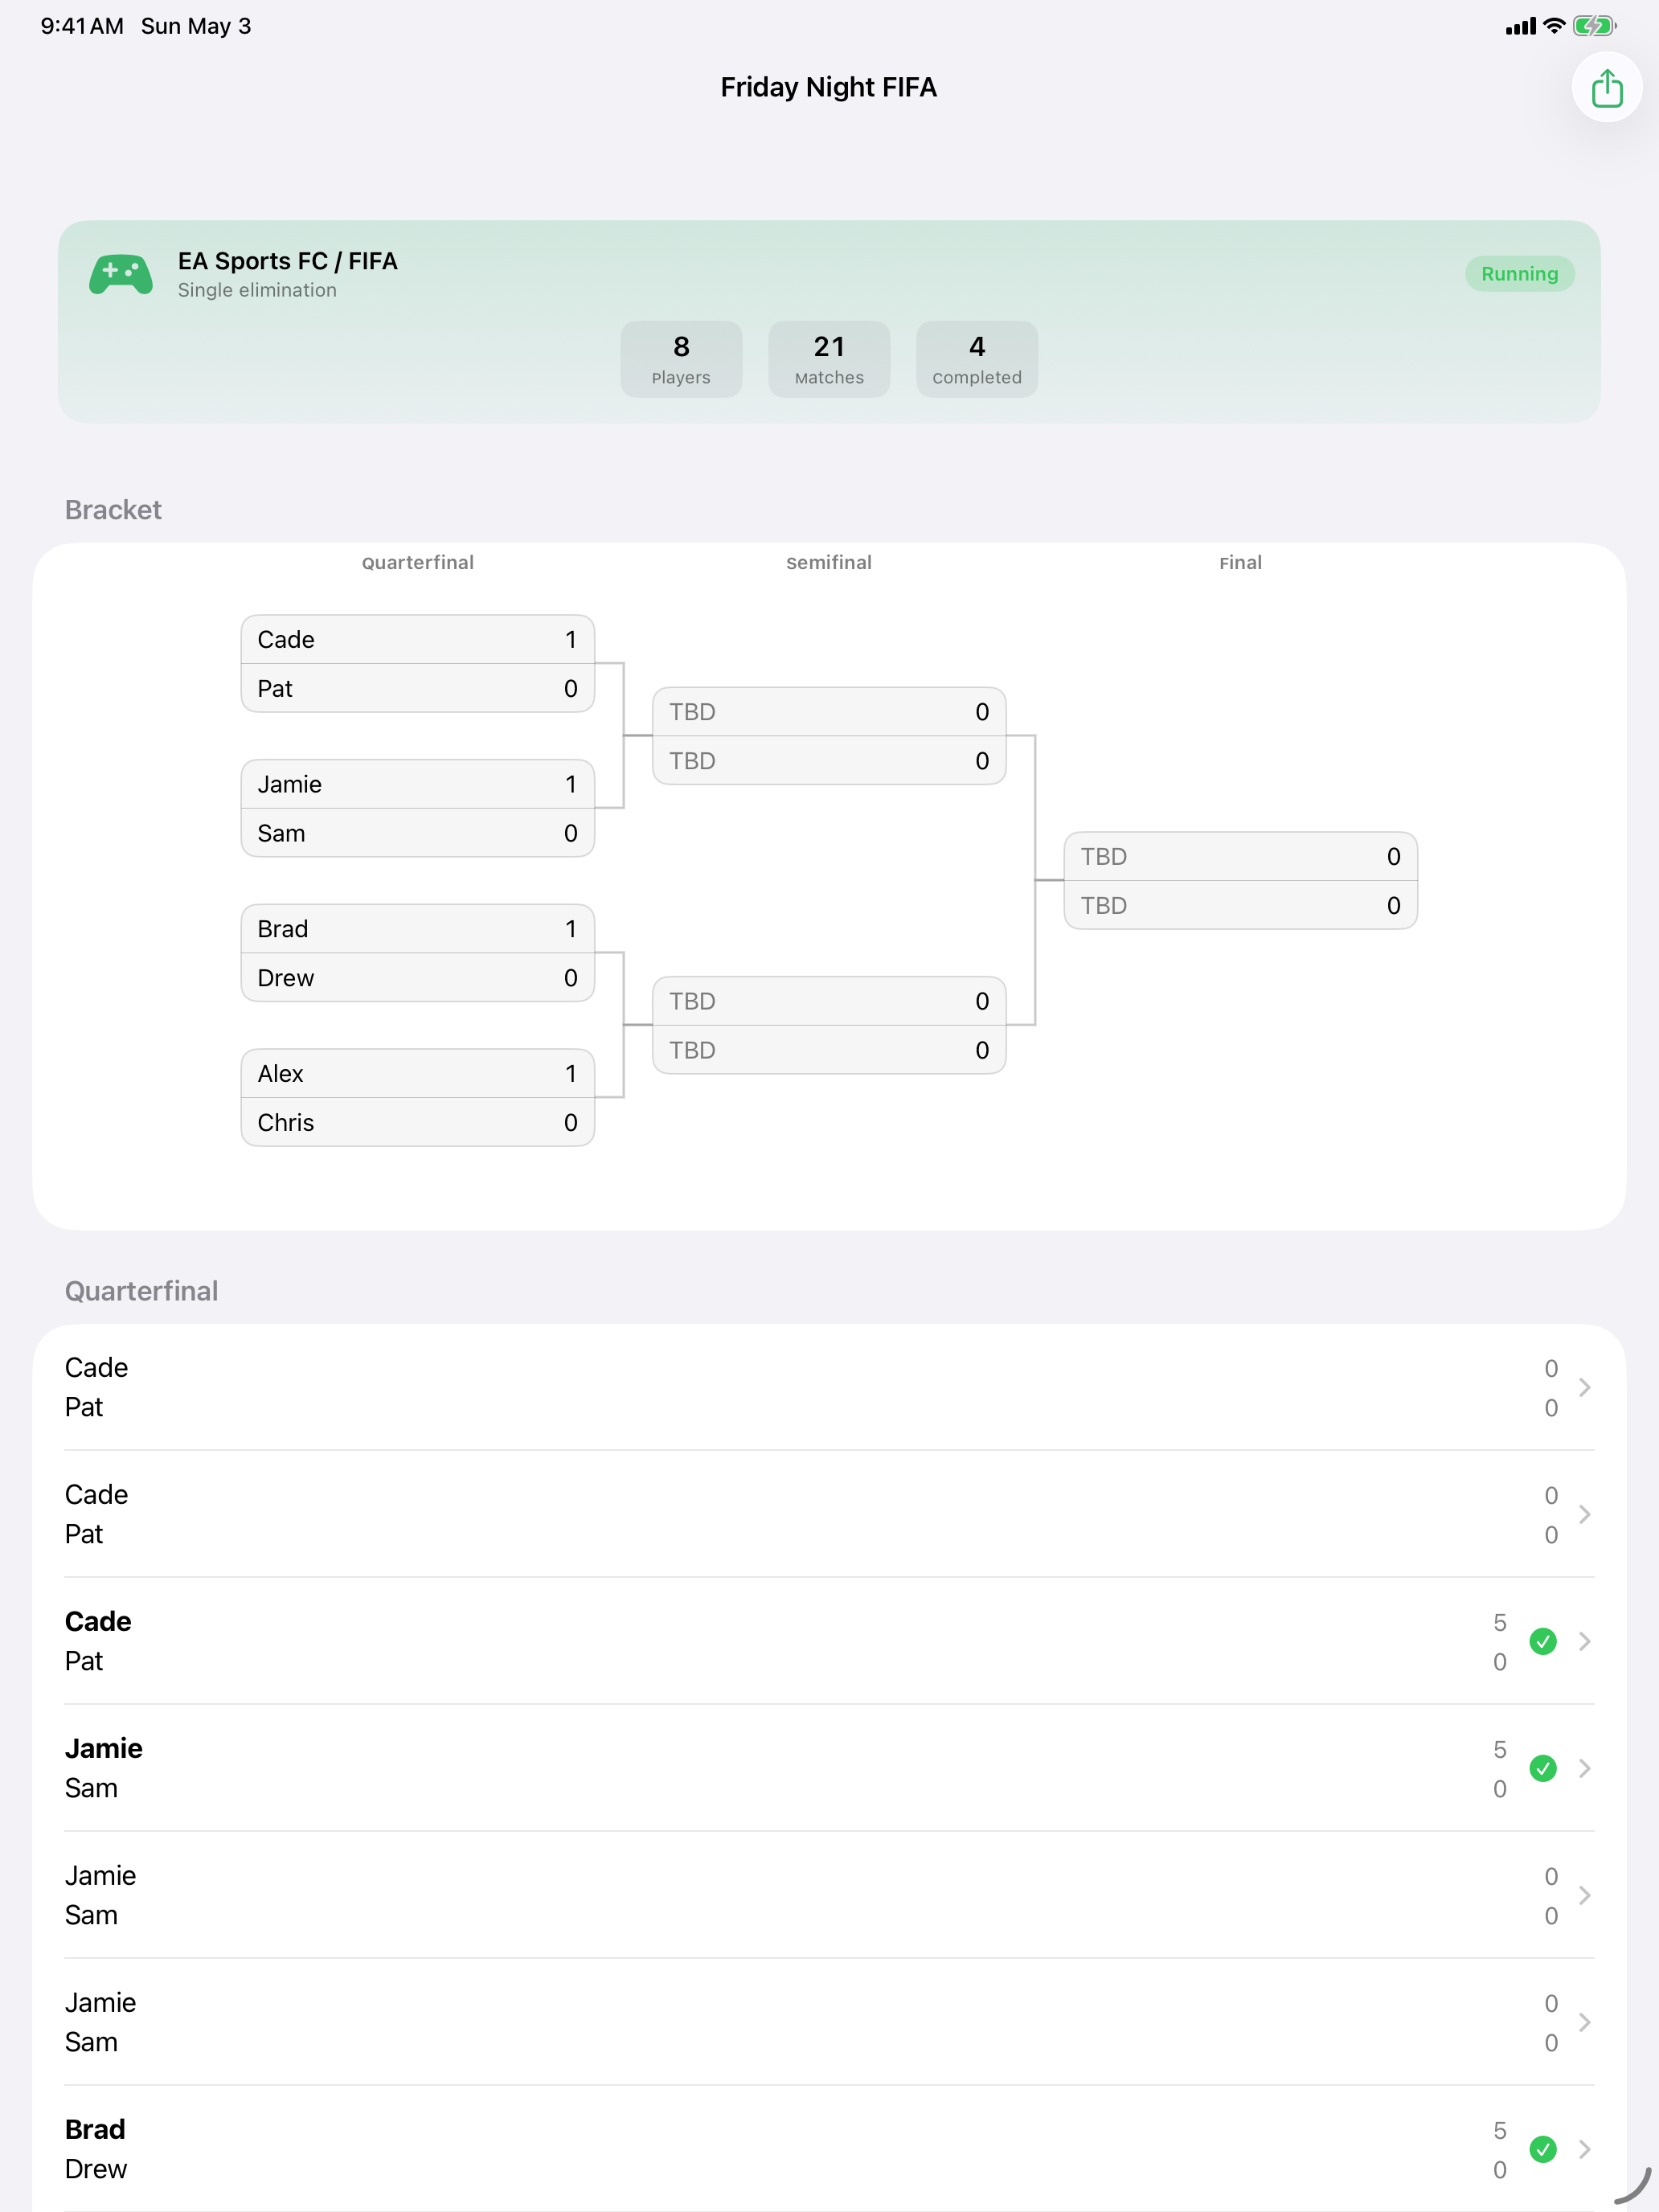Open the lower semifinal TBD match box

pyautogui.click(x=829, y=1025)
